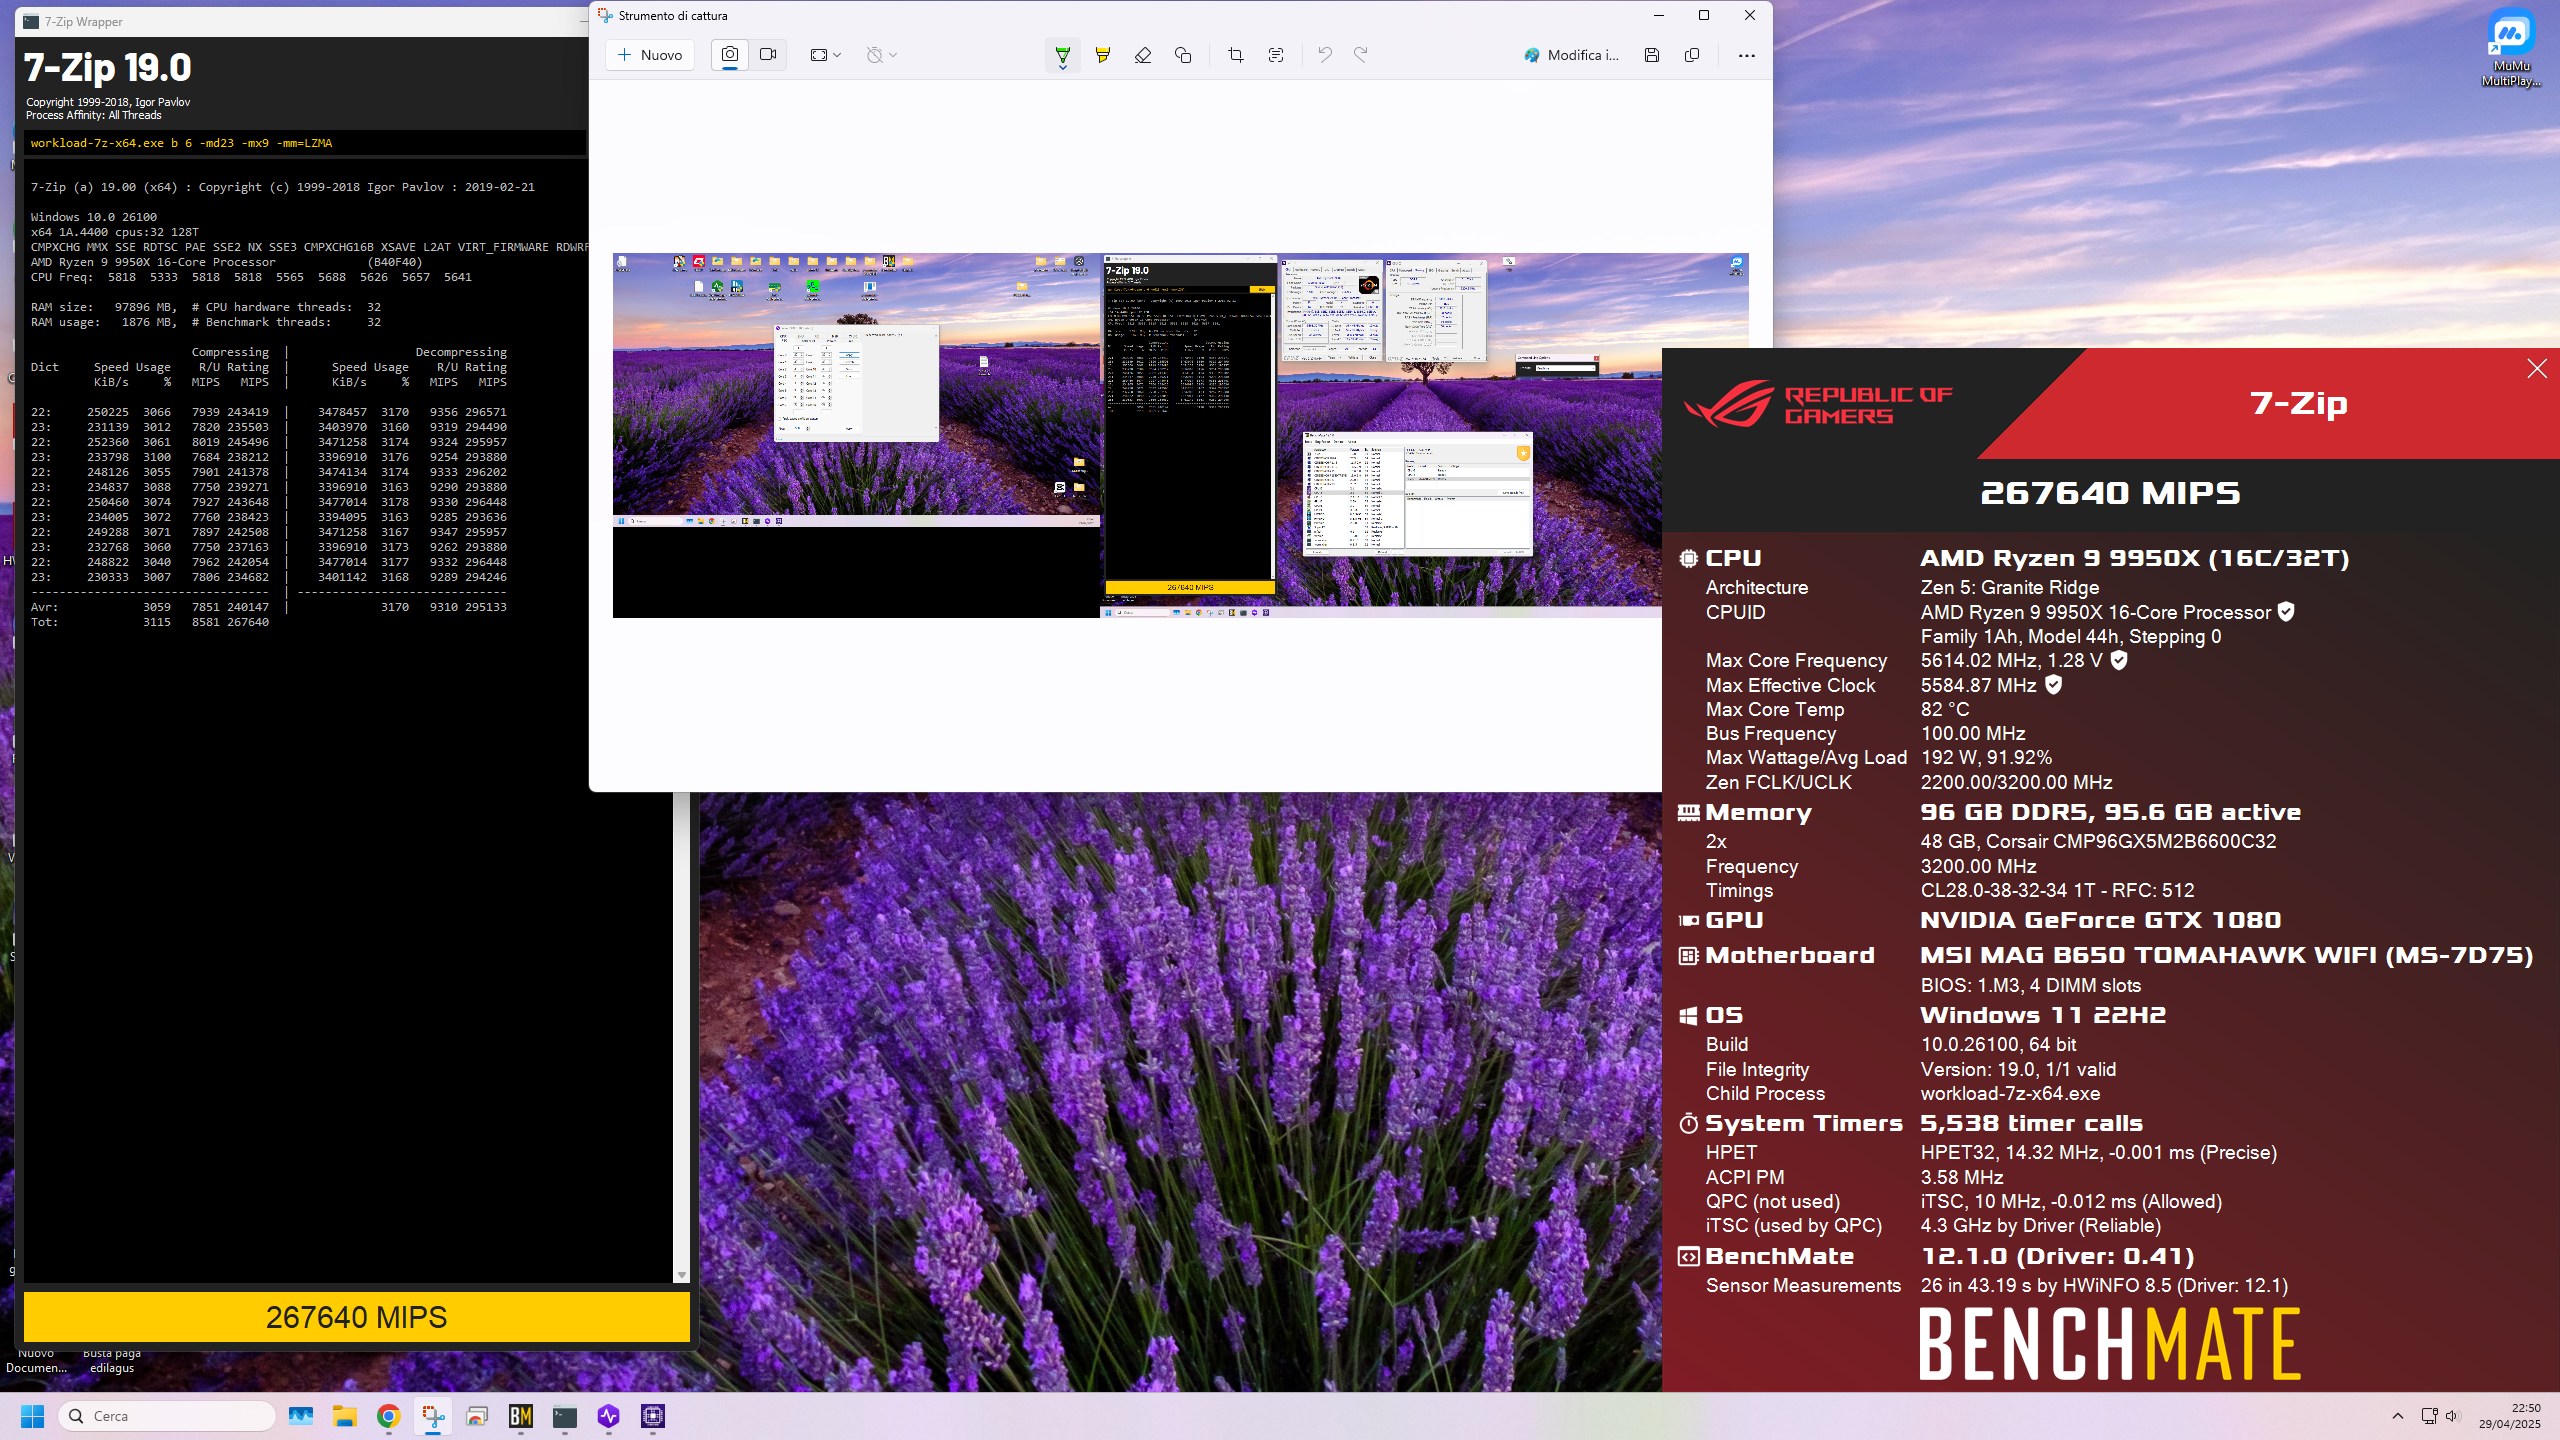The height and width of the screenshot is (1440, 2560).
Task: Click the redo arrow
Action: coord(1361,55)
